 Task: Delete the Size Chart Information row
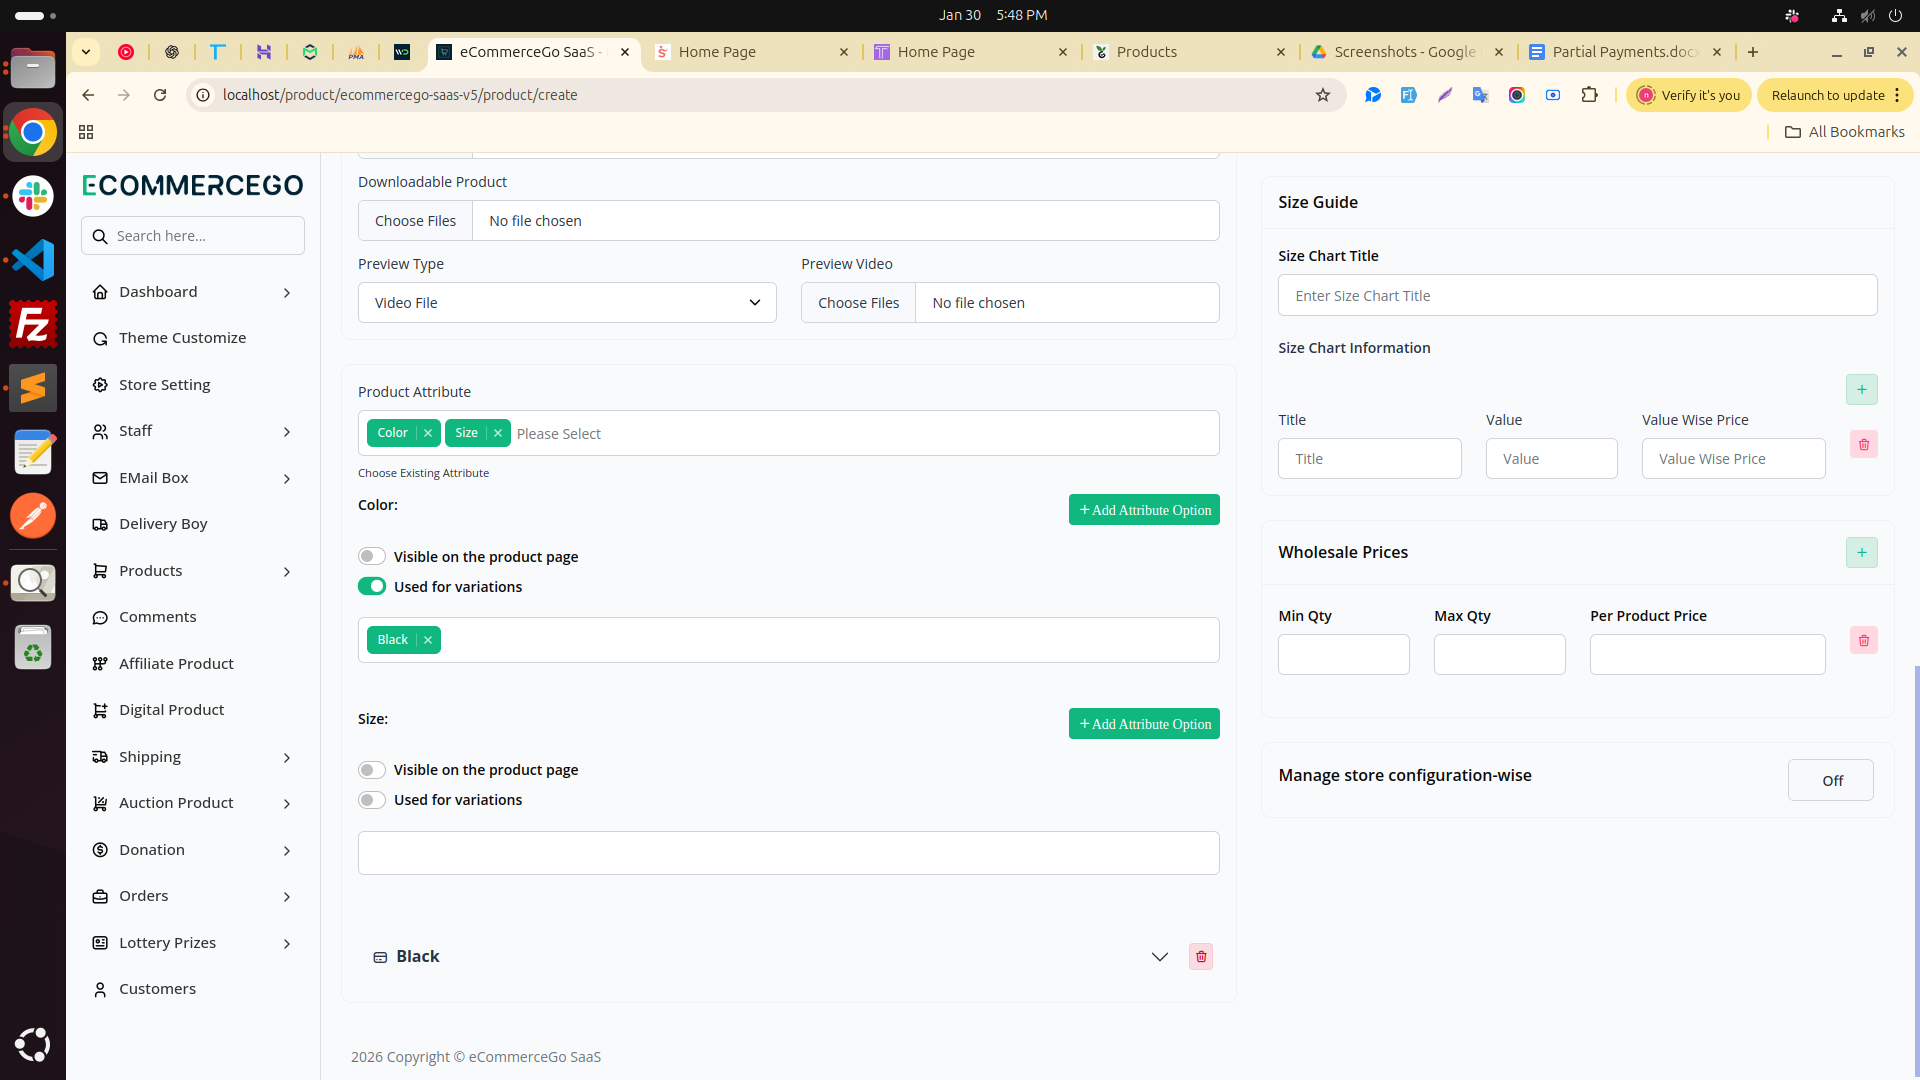(x=1863, y=444)
